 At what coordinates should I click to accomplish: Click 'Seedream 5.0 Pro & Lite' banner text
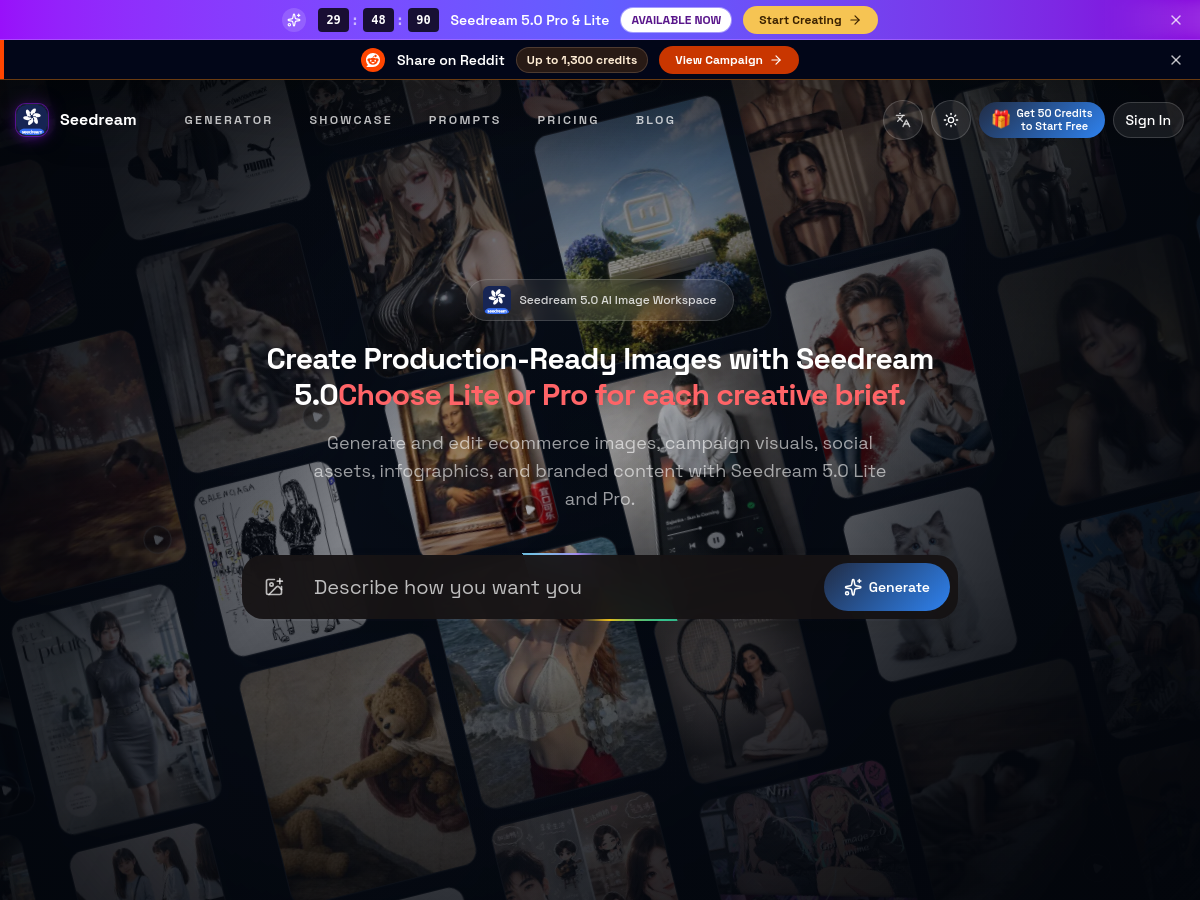click(530, 20)
